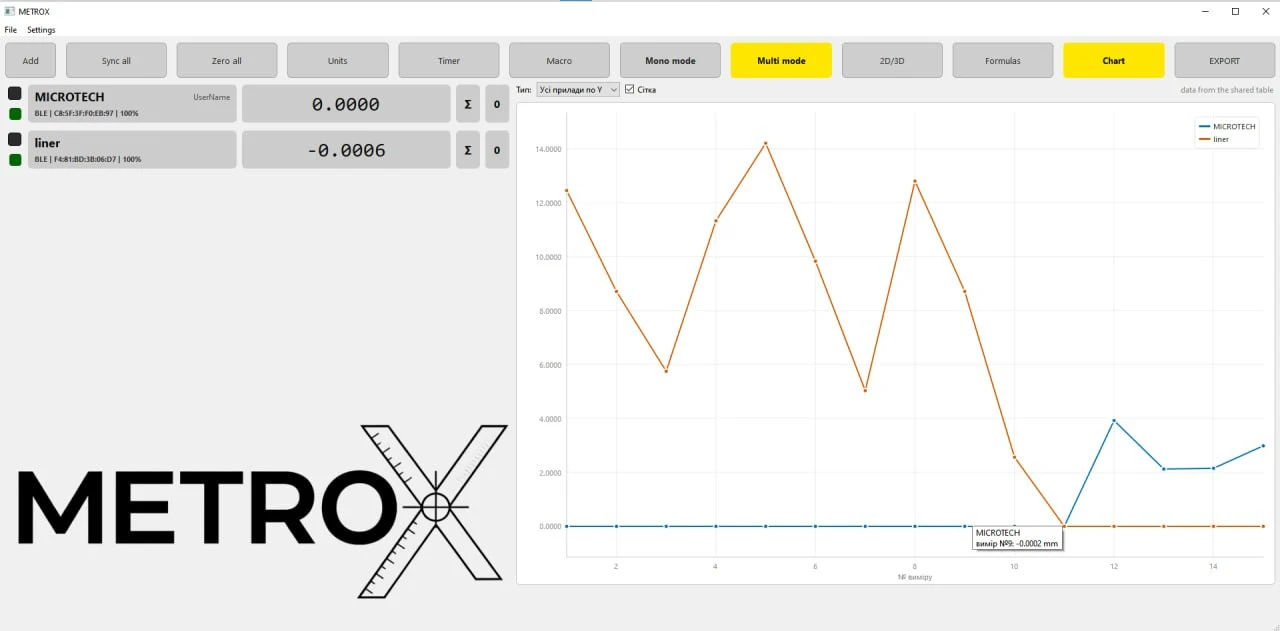Toggle the Chart view button
This screenshot has width=1280, height=631.
(1113, 61)
